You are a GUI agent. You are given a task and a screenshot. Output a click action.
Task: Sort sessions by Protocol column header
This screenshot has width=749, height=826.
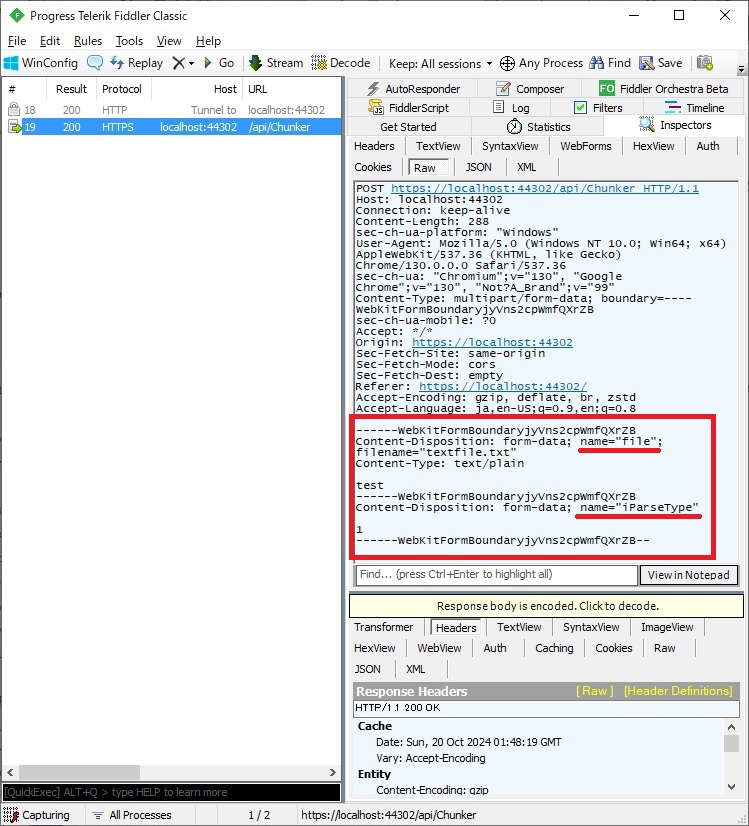click(122, 89)
